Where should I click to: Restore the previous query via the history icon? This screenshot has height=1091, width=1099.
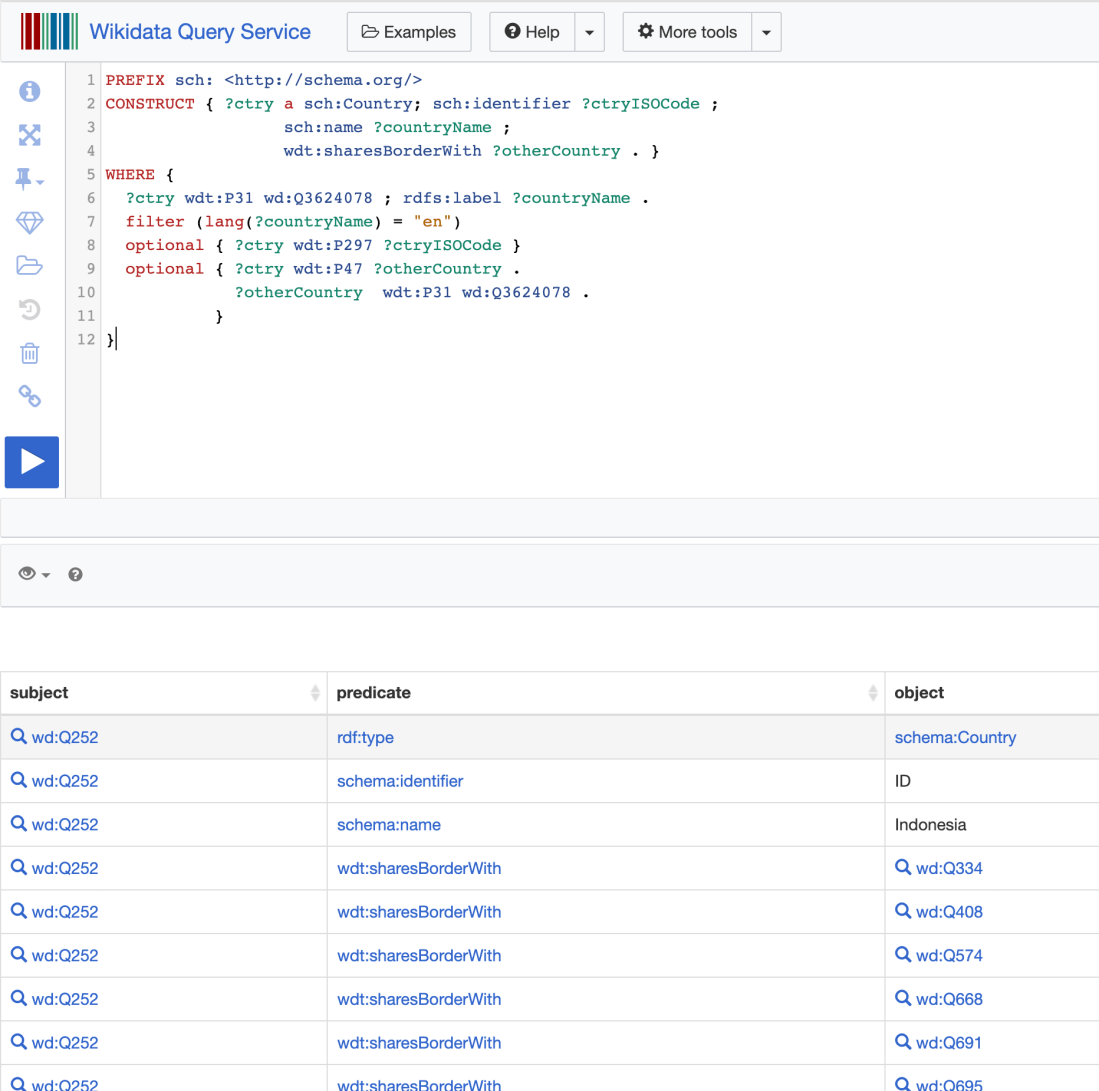point(29,310)
